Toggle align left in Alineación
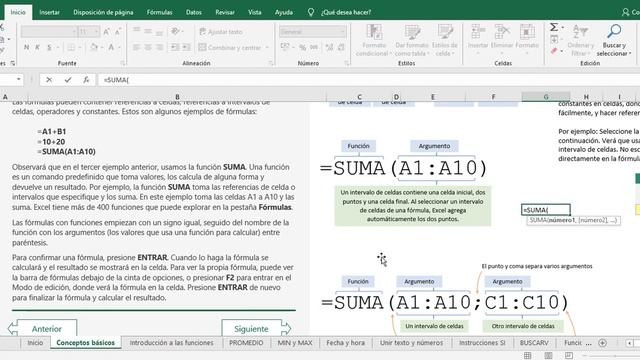Image resolution: width=640 pixels, height=360 pixels. click(x=136, y=47)
